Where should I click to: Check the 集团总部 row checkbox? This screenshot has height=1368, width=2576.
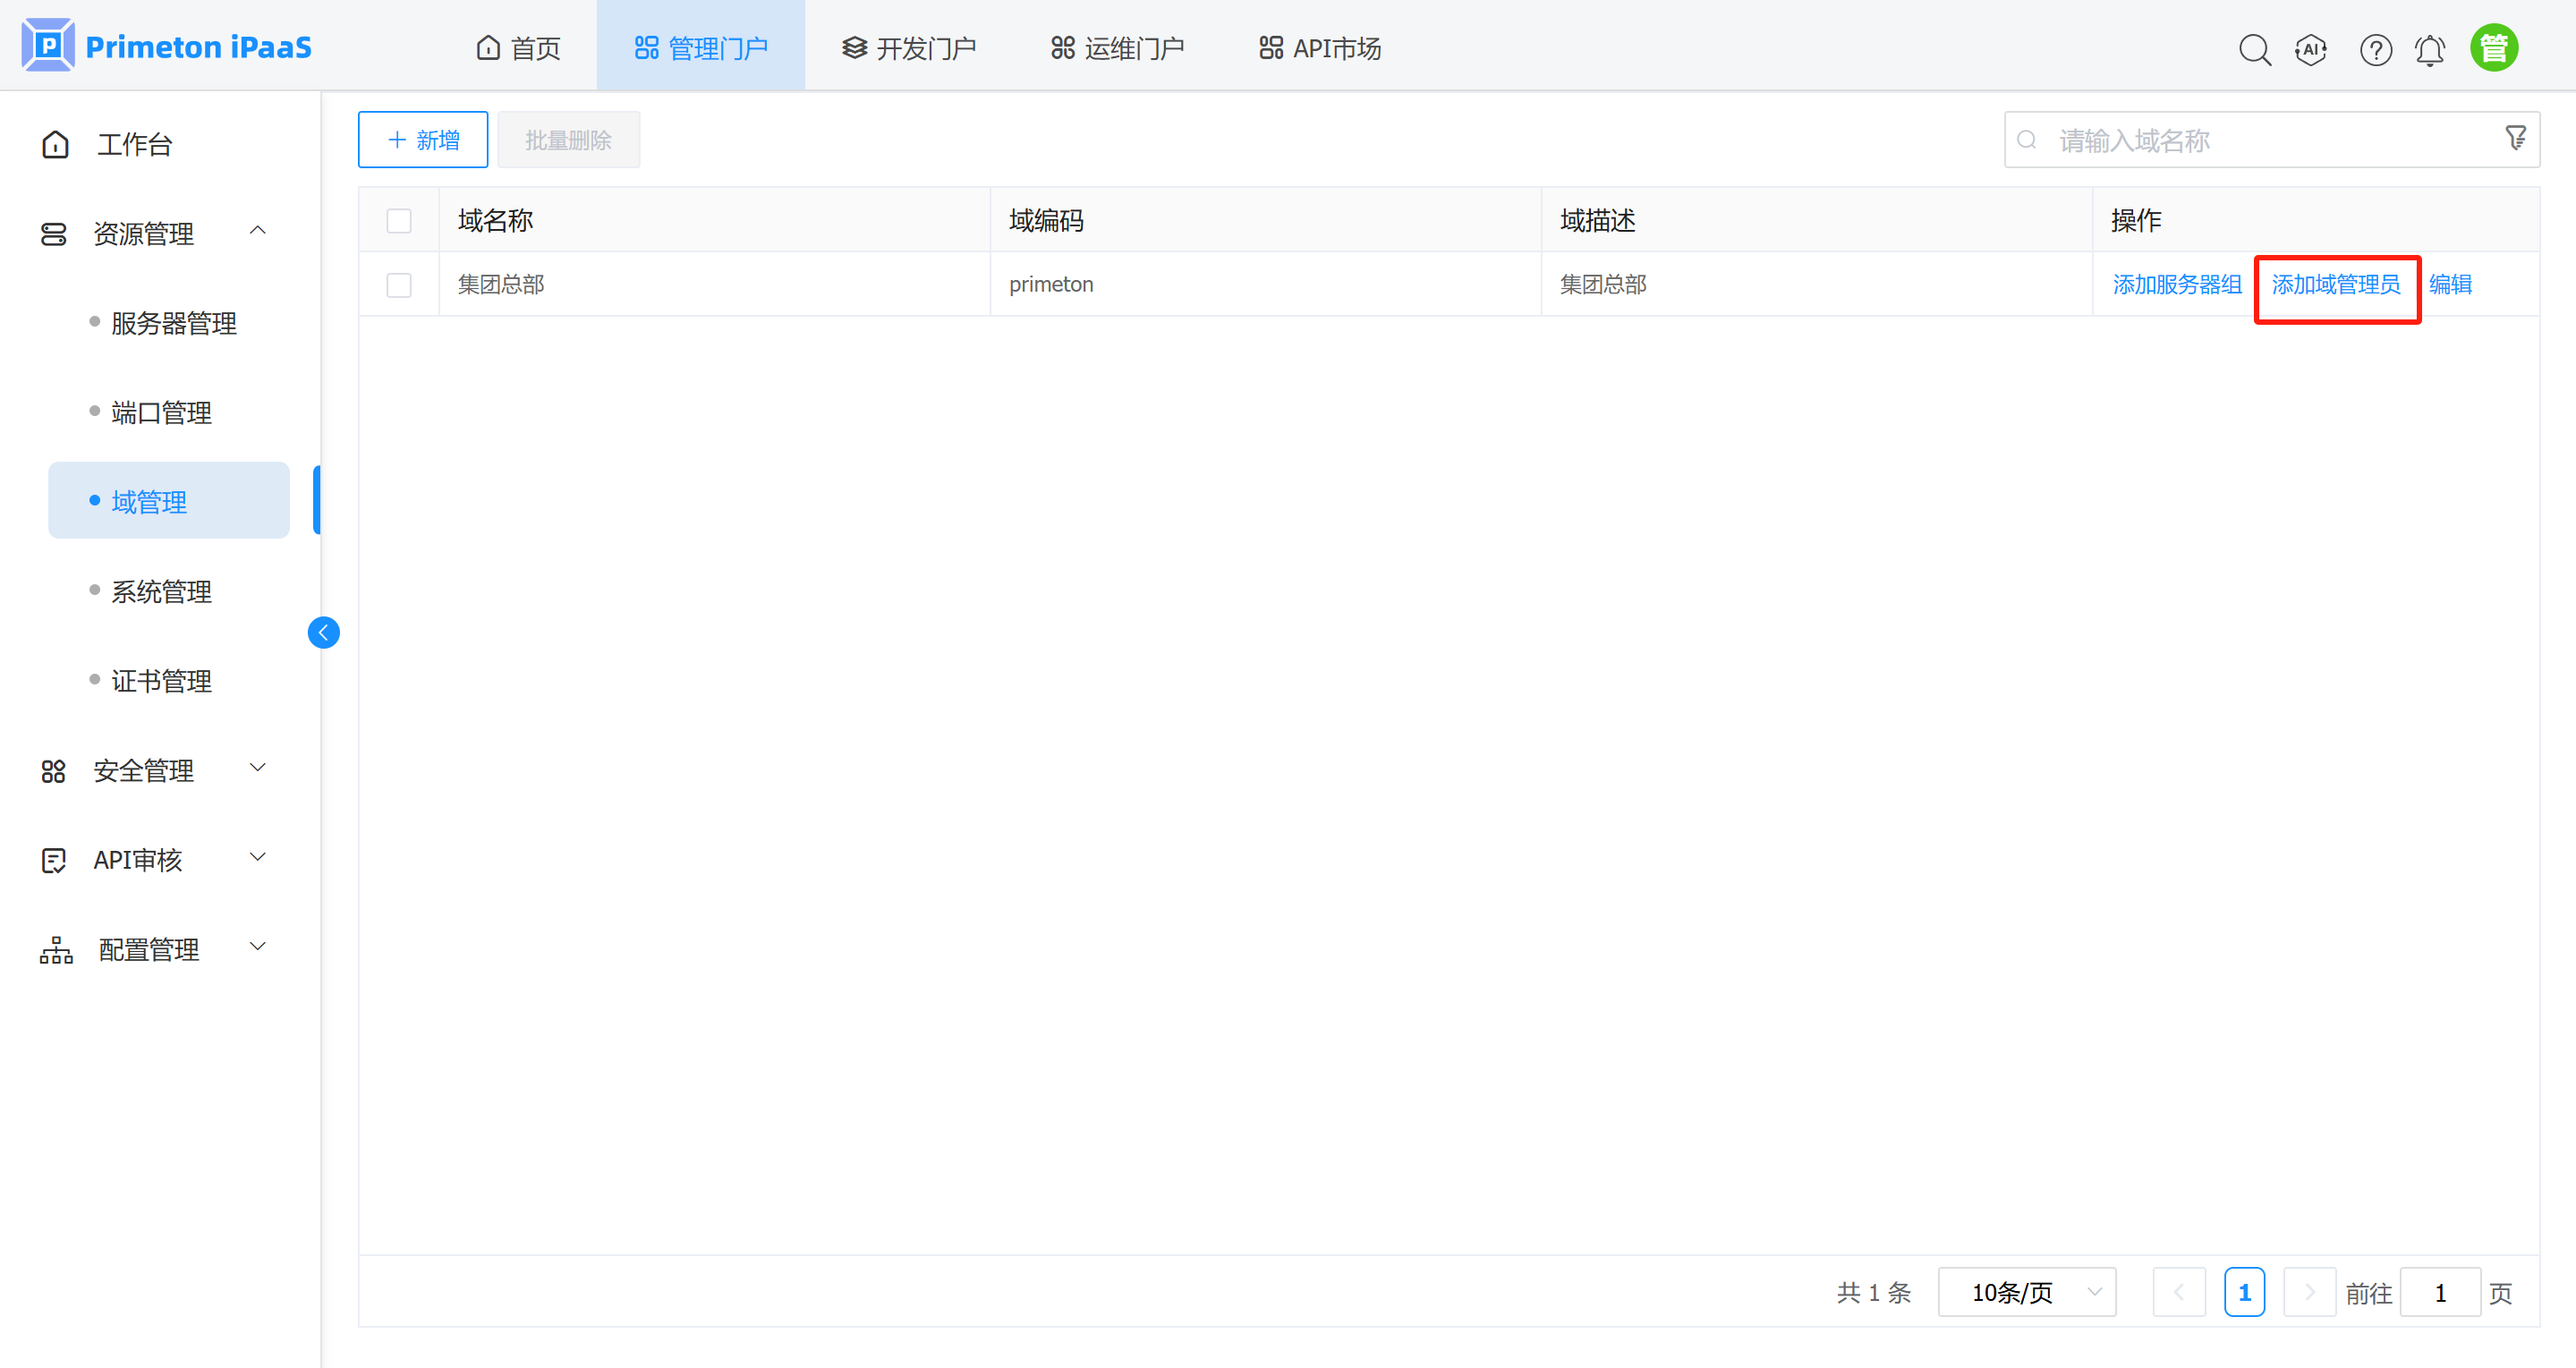[x=399, y=284]
